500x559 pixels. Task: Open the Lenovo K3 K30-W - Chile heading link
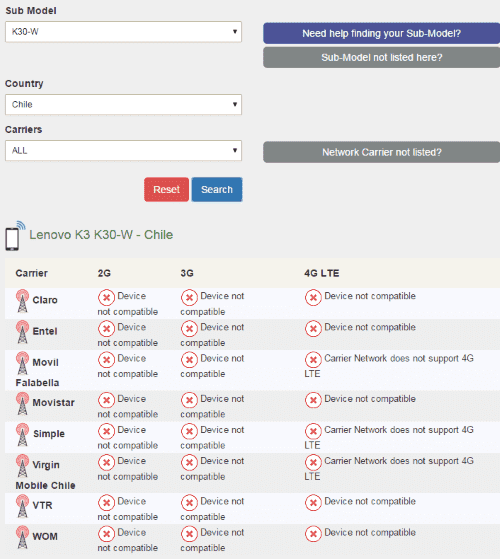tap(101, 235)
